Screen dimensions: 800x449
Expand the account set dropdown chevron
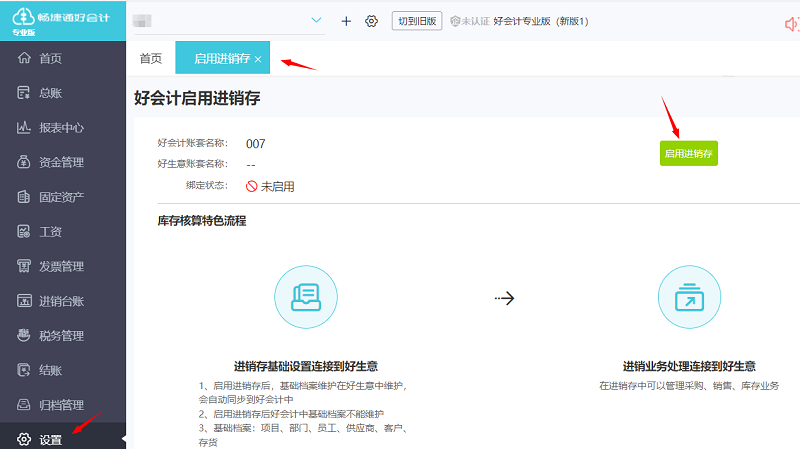[316, 20]
